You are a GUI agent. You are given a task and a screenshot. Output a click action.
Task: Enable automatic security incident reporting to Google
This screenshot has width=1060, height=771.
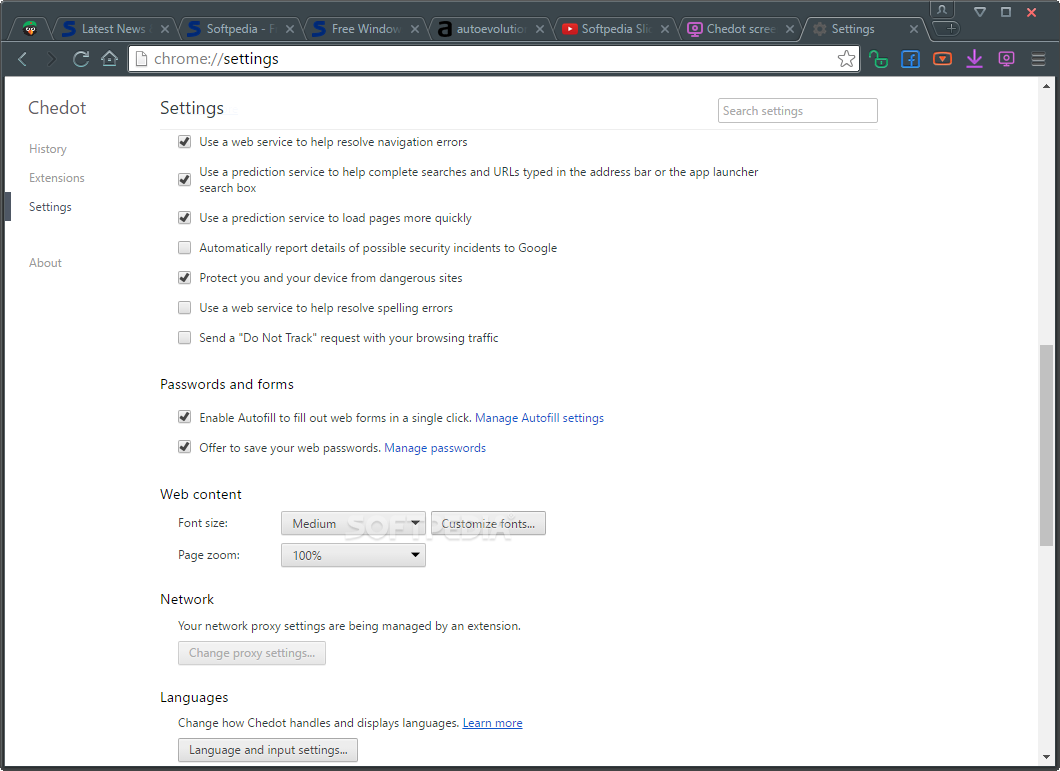[x=184, y=248]
